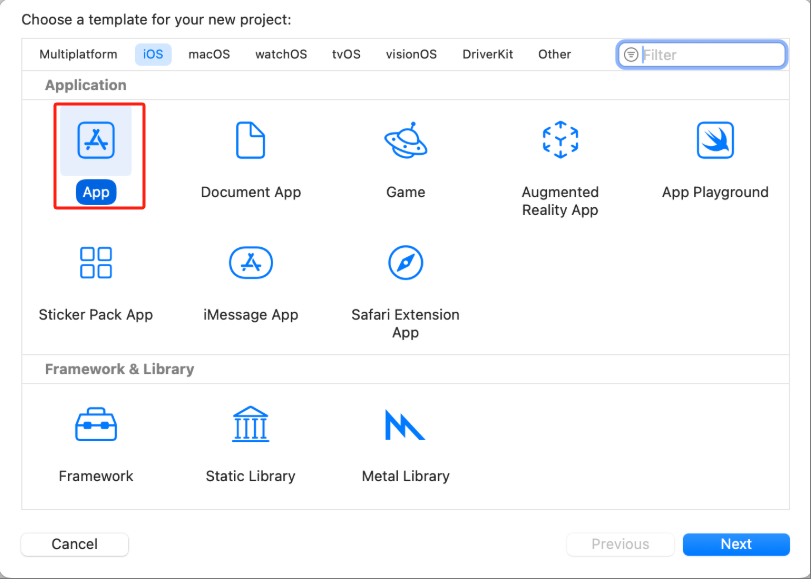Click the "Sticker Pack App" label
This screenshot has height=579, width=811.
[96, 315]
